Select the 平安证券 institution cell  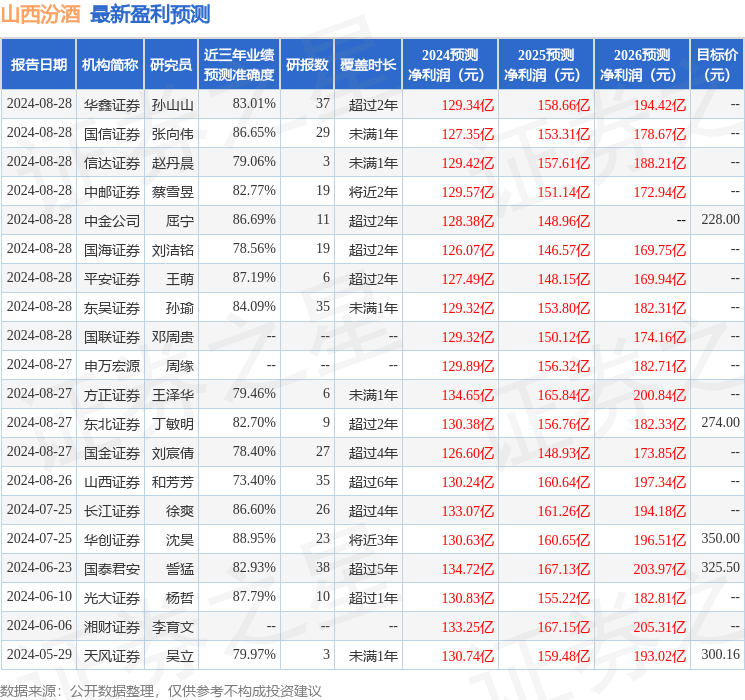[x=112, y=279]
